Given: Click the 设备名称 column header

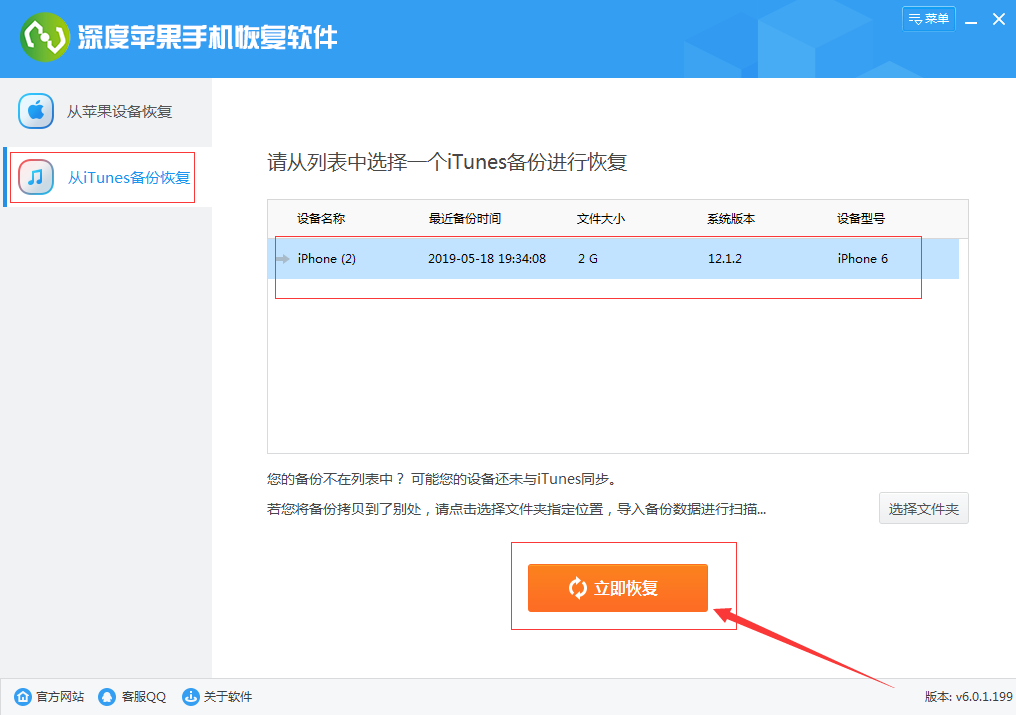Looking at the screenshot, I should (321, 219).
